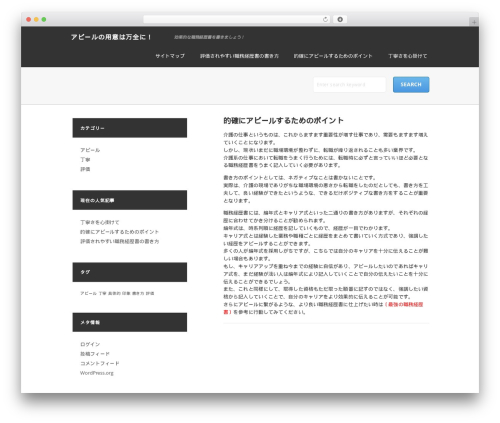500x423 pixels.
Task: Click the italic tagline beside site title
Action: 209,37
